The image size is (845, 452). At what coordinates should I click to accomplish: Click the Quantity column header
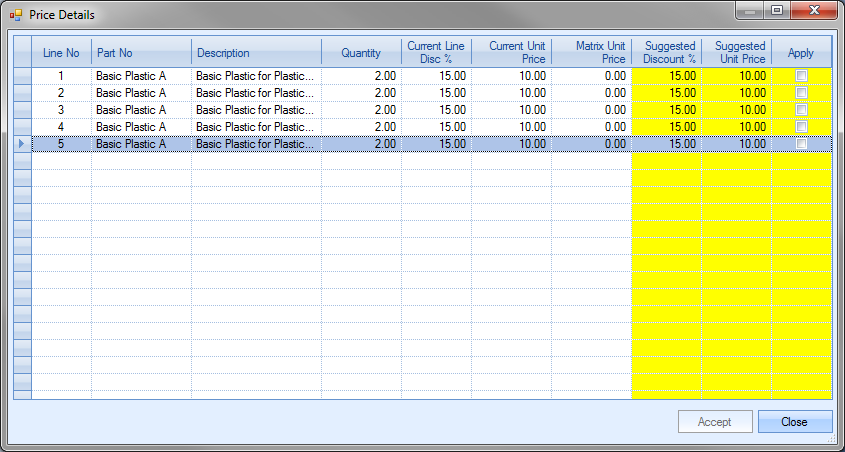(361, 53)
